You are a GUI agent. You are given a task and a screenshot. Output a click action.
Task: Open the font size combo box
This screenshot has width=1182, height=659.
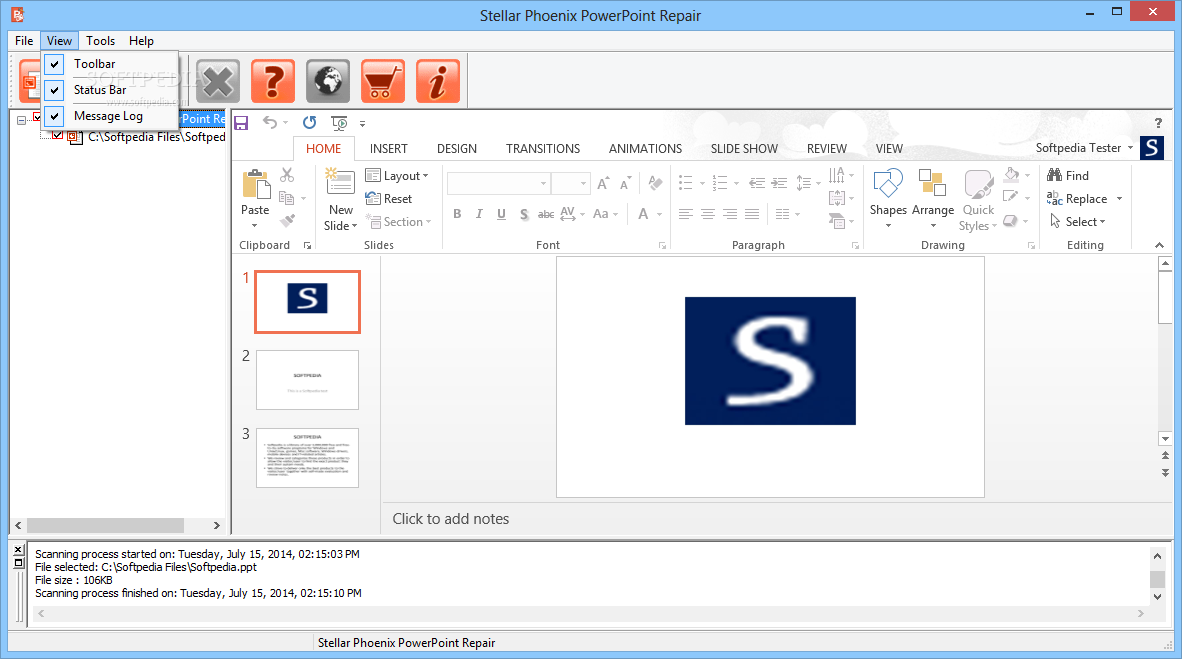[569, 183]
